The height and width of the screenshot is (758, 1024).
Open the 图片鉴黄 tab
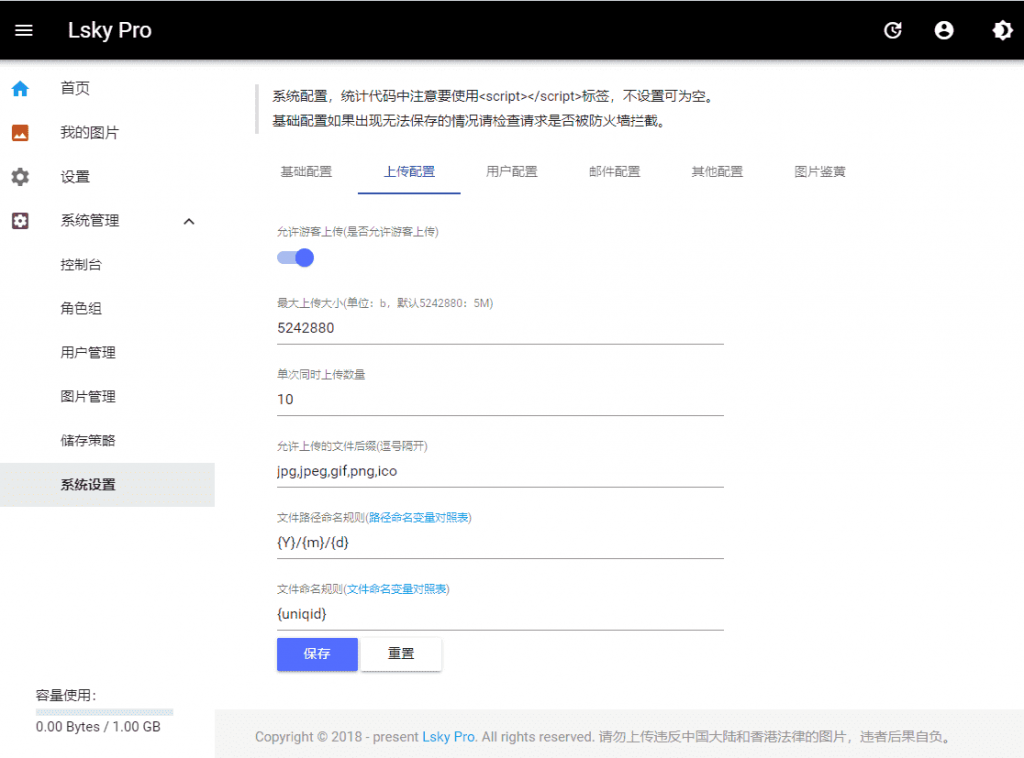tap(819, 171)
